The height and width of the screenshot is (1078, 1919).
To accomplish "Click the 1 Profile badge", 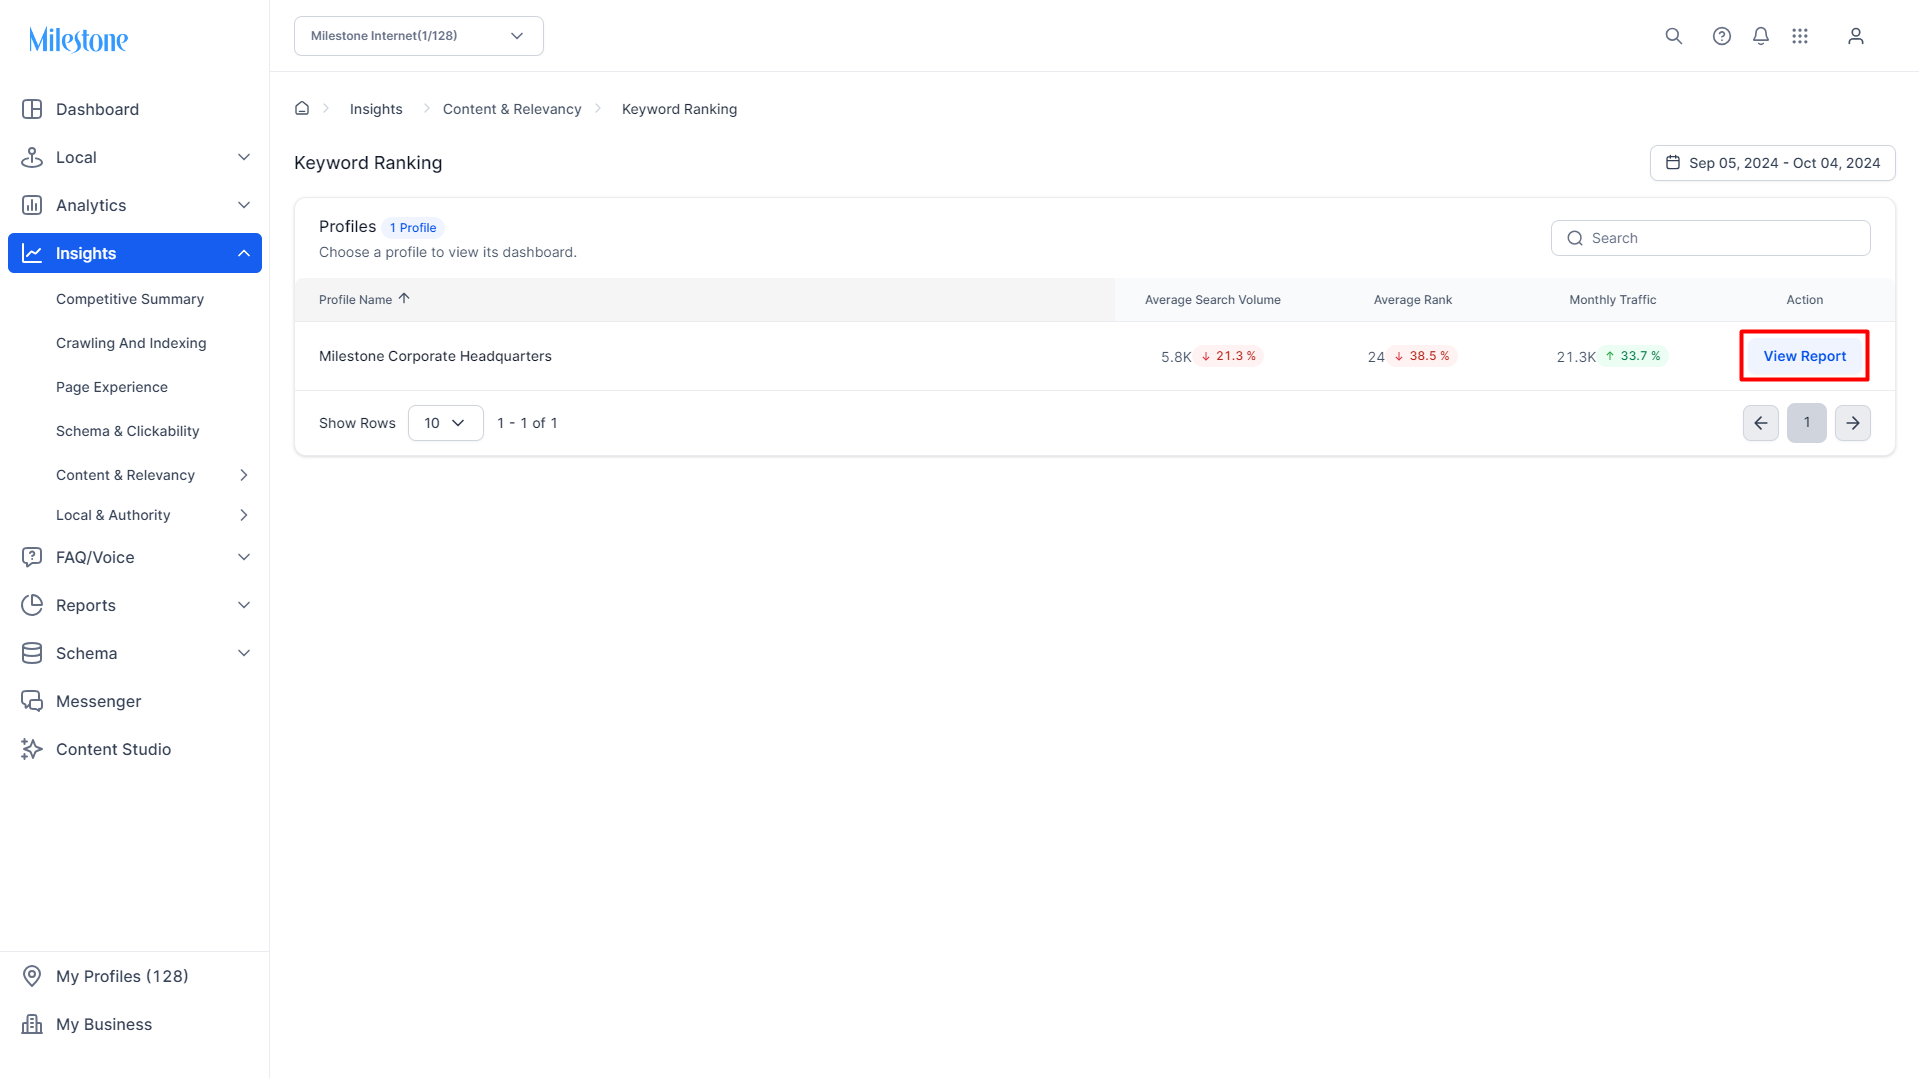I will point(413,228).
